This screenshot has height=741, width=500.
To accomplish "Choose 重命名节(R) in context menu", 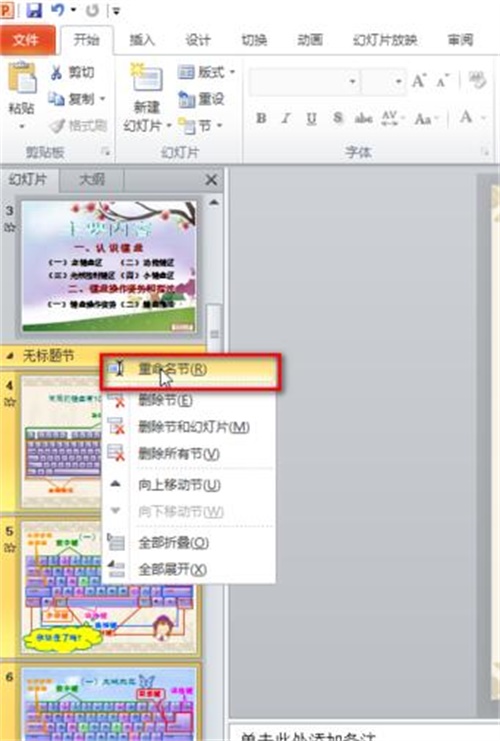I will coord(189,370).
